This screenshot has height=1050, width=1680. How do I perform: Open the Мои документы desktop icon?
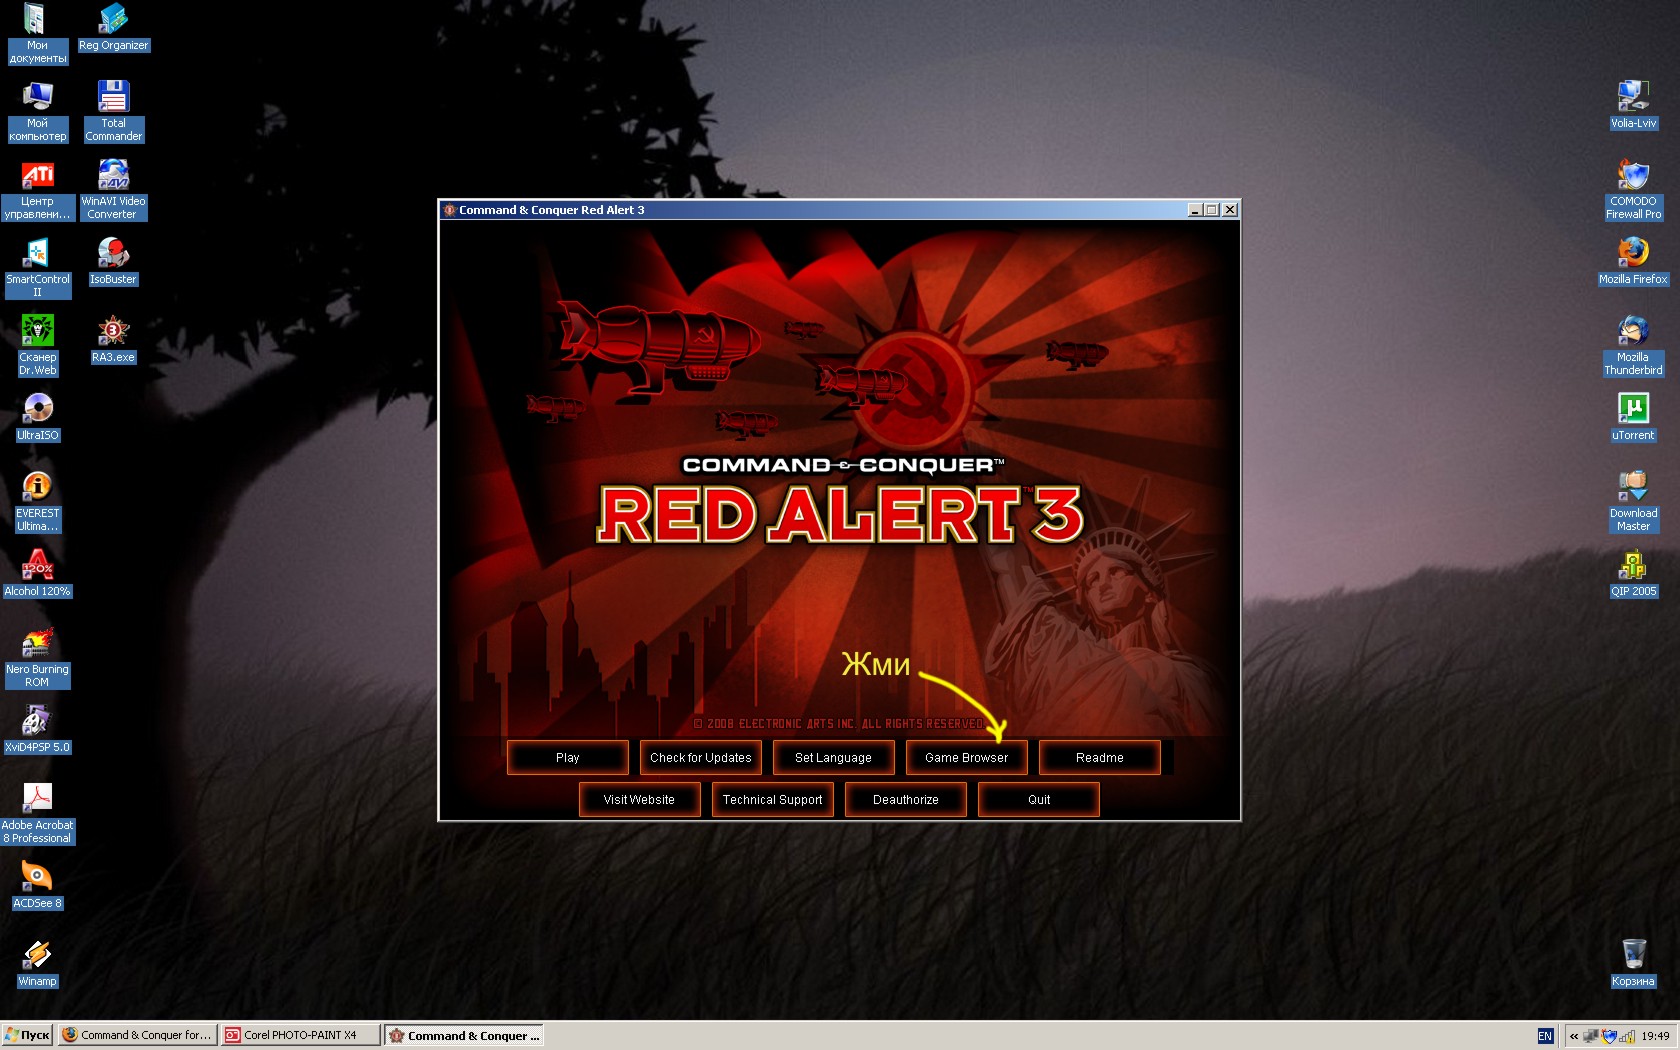point(37,33)
